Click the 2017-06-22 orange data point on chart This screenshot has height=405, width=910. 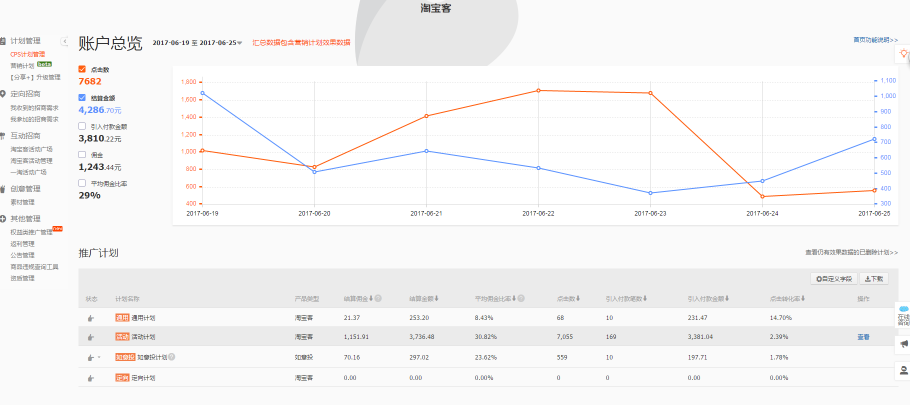tap(538, 90)
